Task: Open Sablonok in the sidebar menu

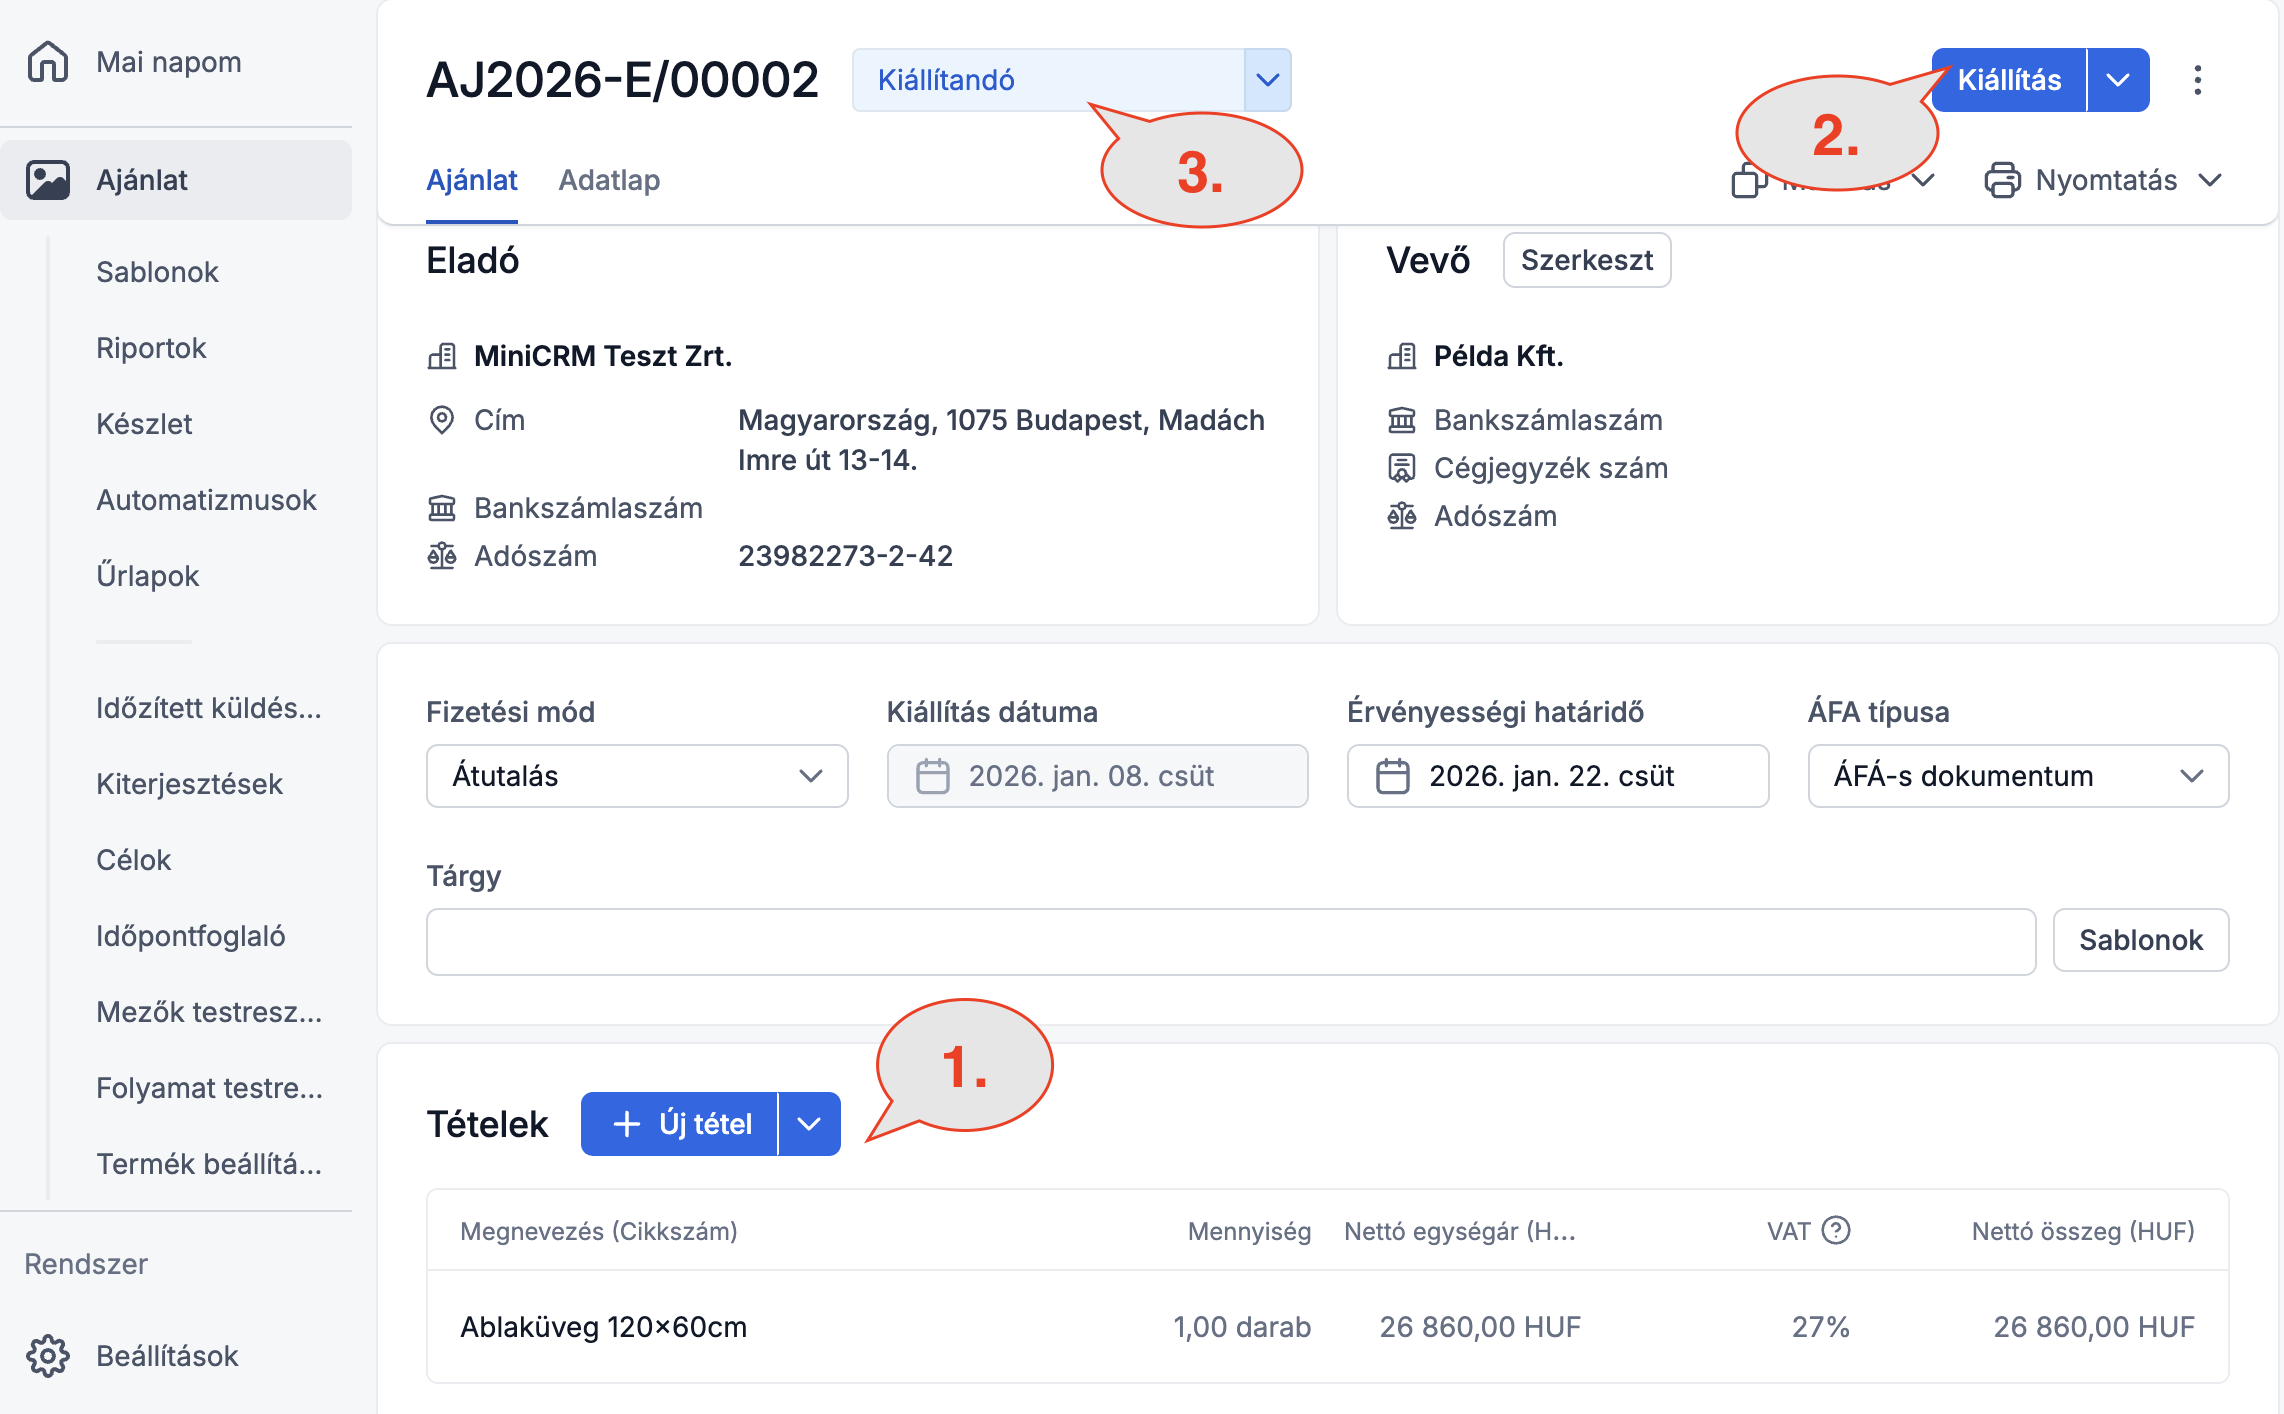Action: (x=157, y=272)
